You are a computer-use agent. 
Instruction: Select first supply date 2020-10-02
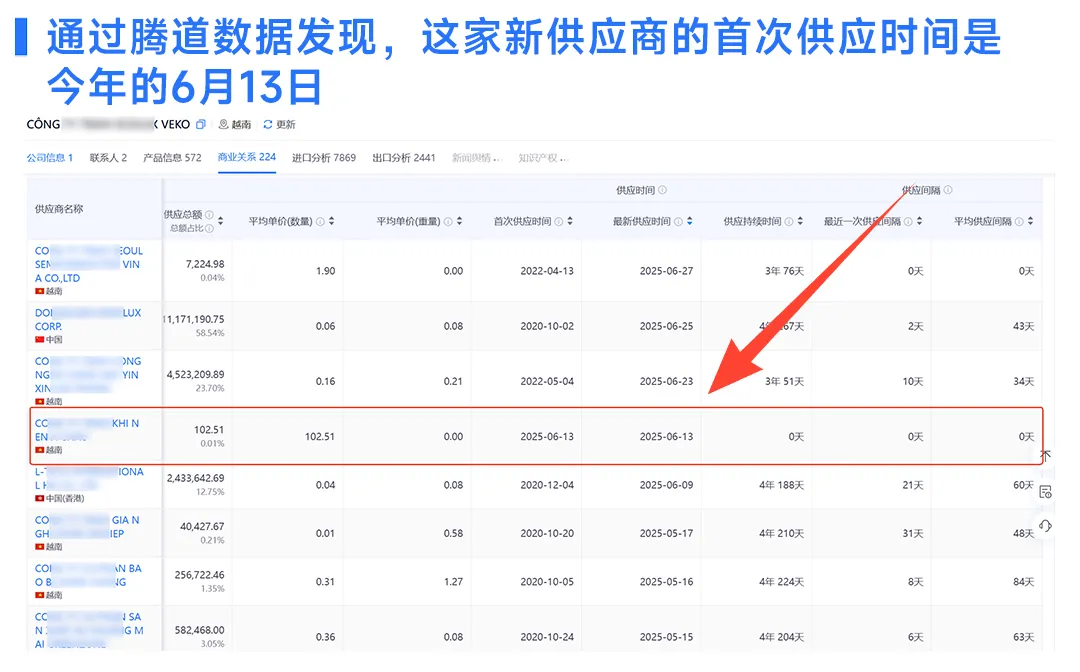point(547,326)
